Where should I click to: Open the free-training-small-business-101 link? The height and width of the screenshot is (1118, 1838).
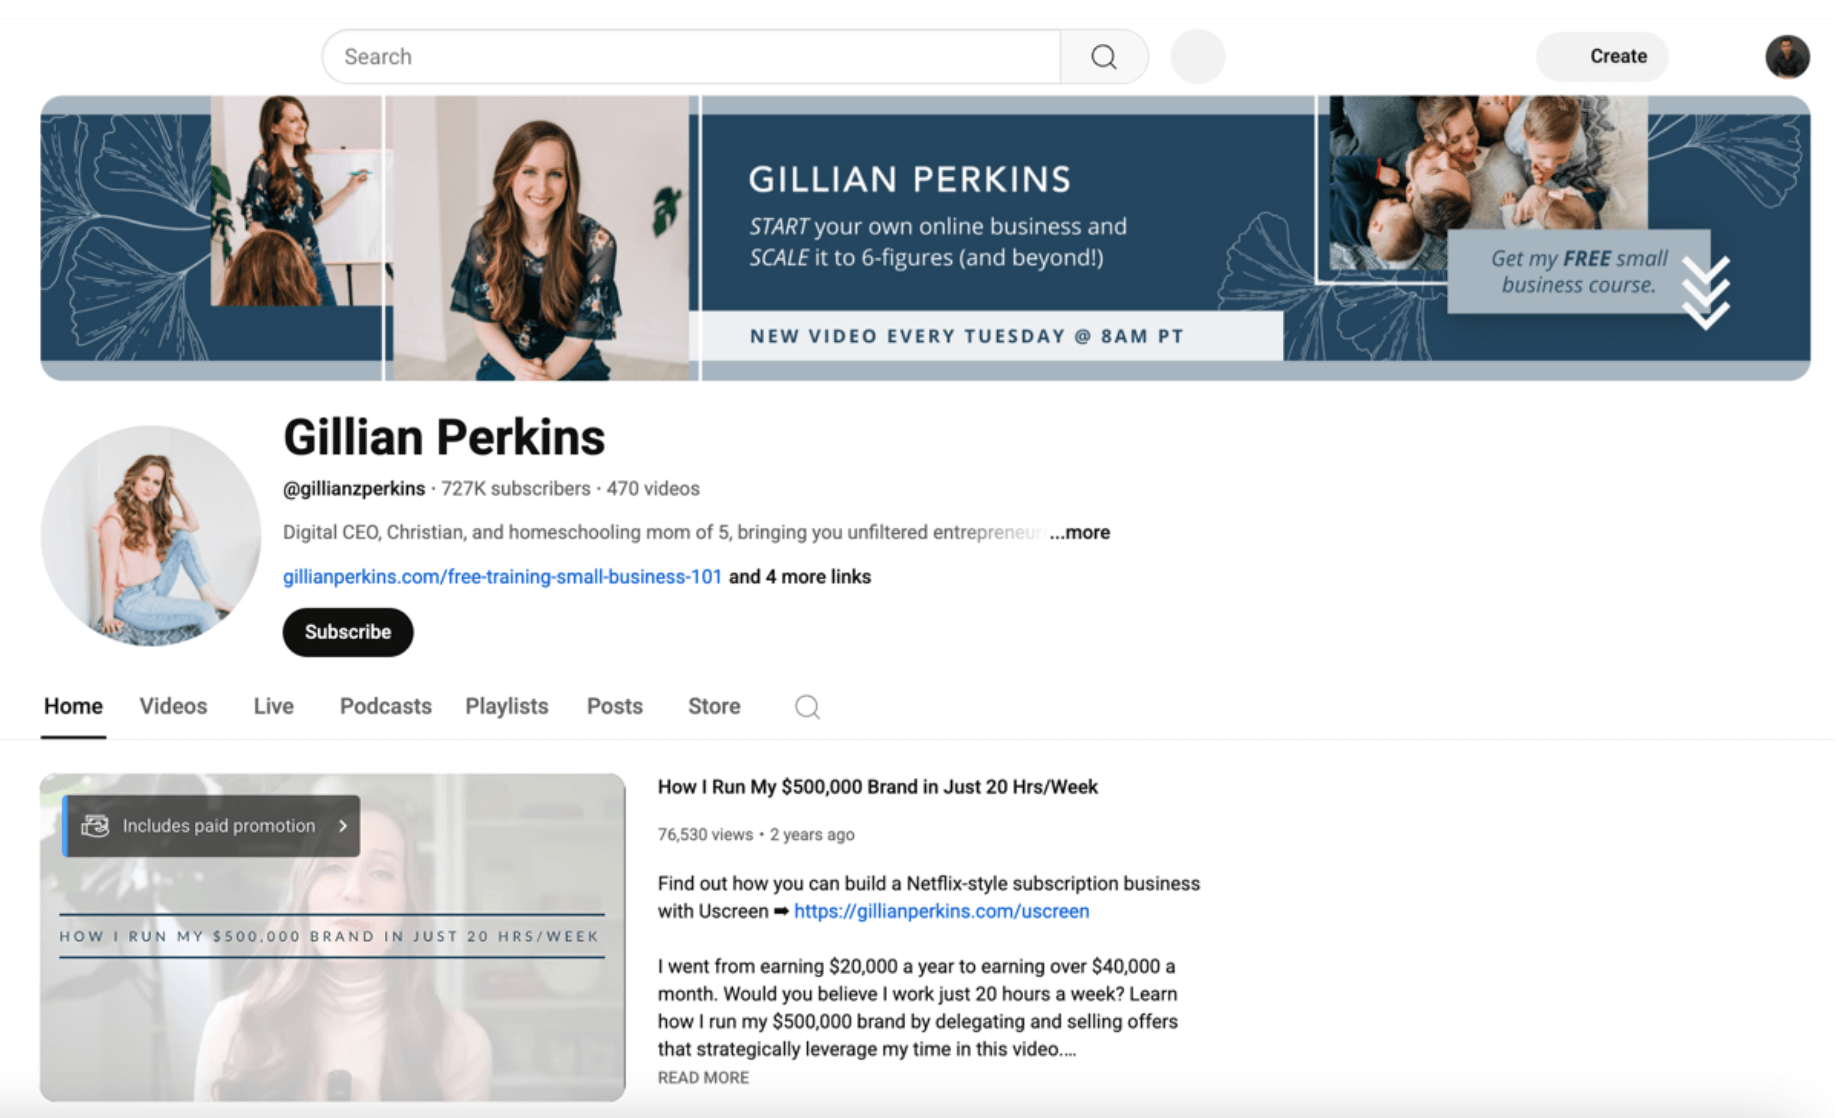tap(502, 577)
